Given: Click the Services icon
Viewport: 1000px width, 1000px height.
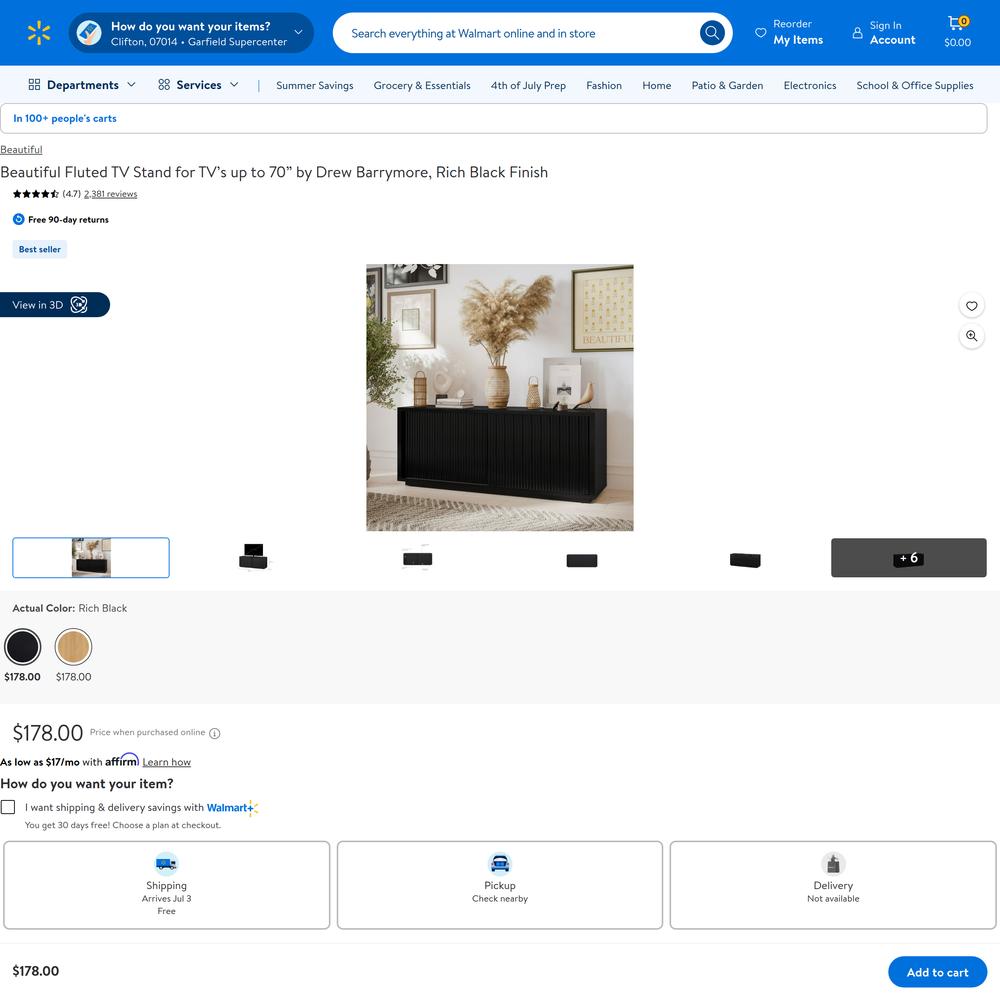Looking at the screenshot, I should point(164,85).
